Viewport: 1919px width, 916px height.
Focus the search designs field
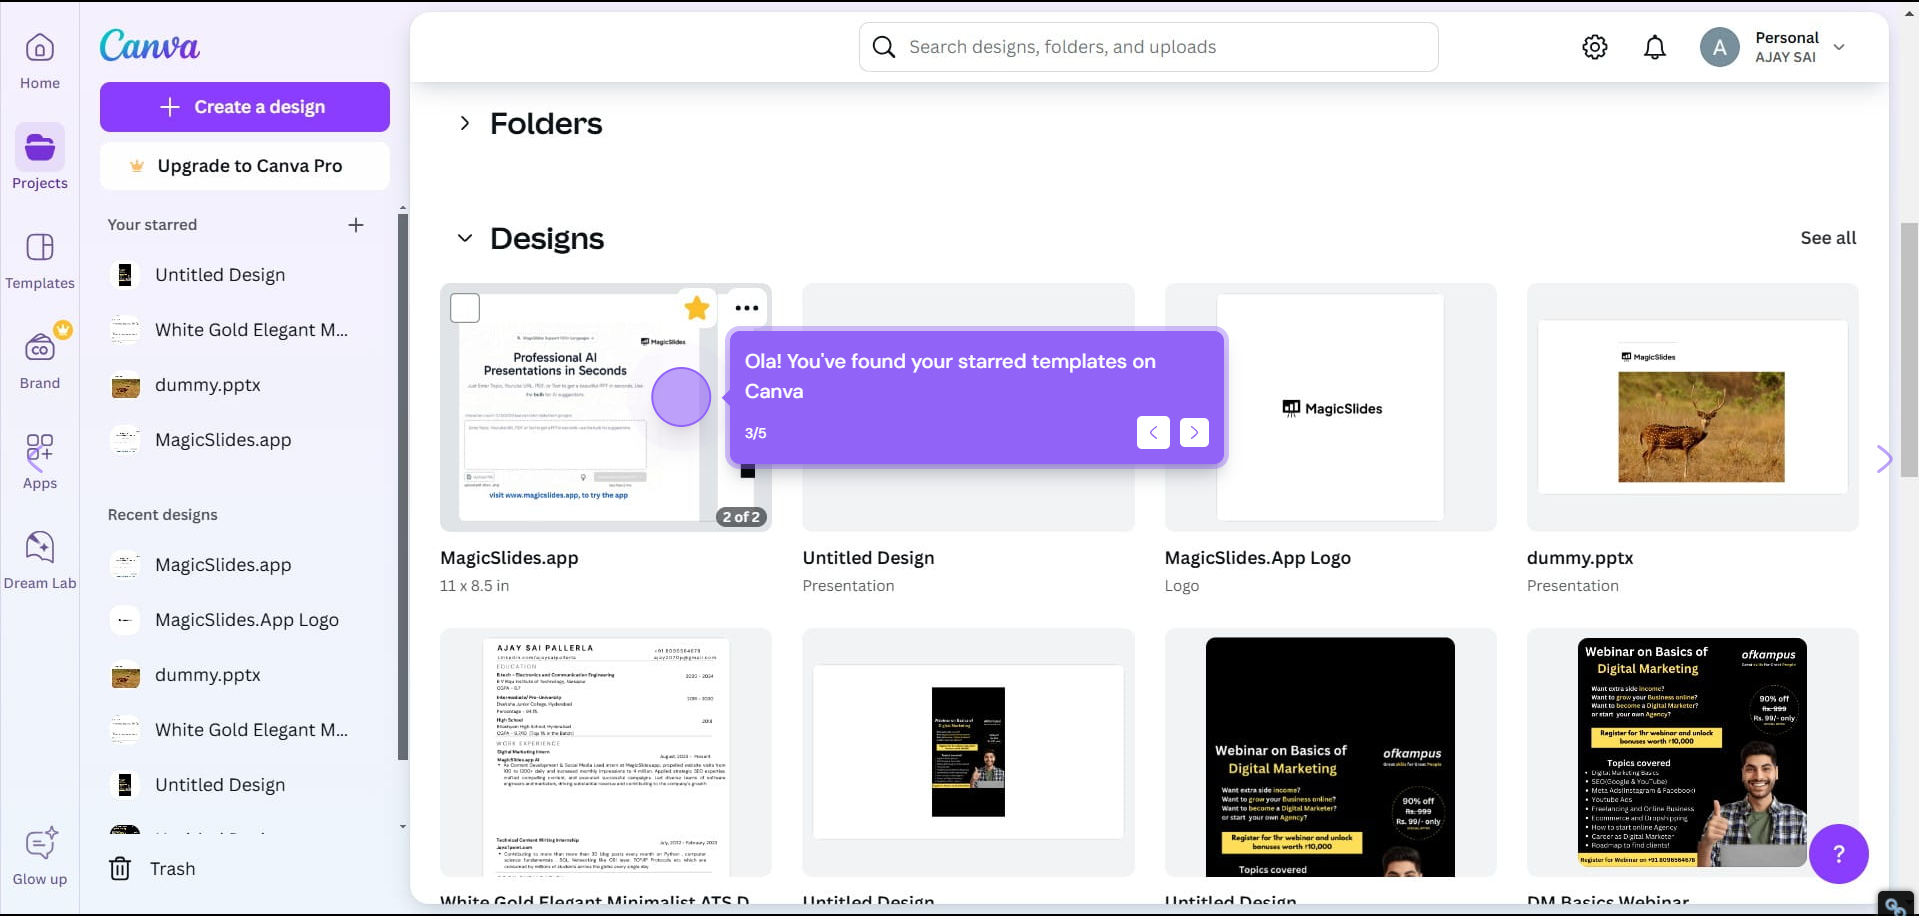click(1149, 47)
